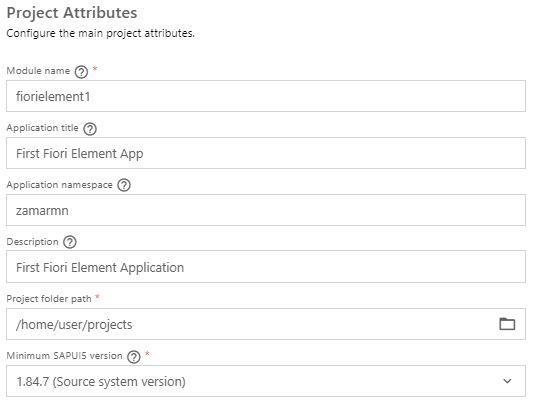Focus the /home/user/projects path field
This screenshot has width=540, height=403.
click(x=266, y=324)
